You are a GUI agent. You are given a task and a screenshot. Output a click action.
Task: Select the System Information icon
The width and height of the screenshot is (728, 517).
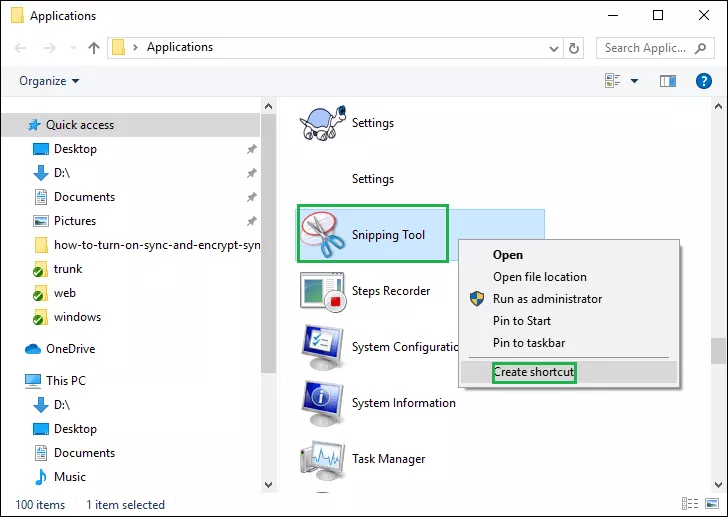pyautogui.click(x=323, y=403)
